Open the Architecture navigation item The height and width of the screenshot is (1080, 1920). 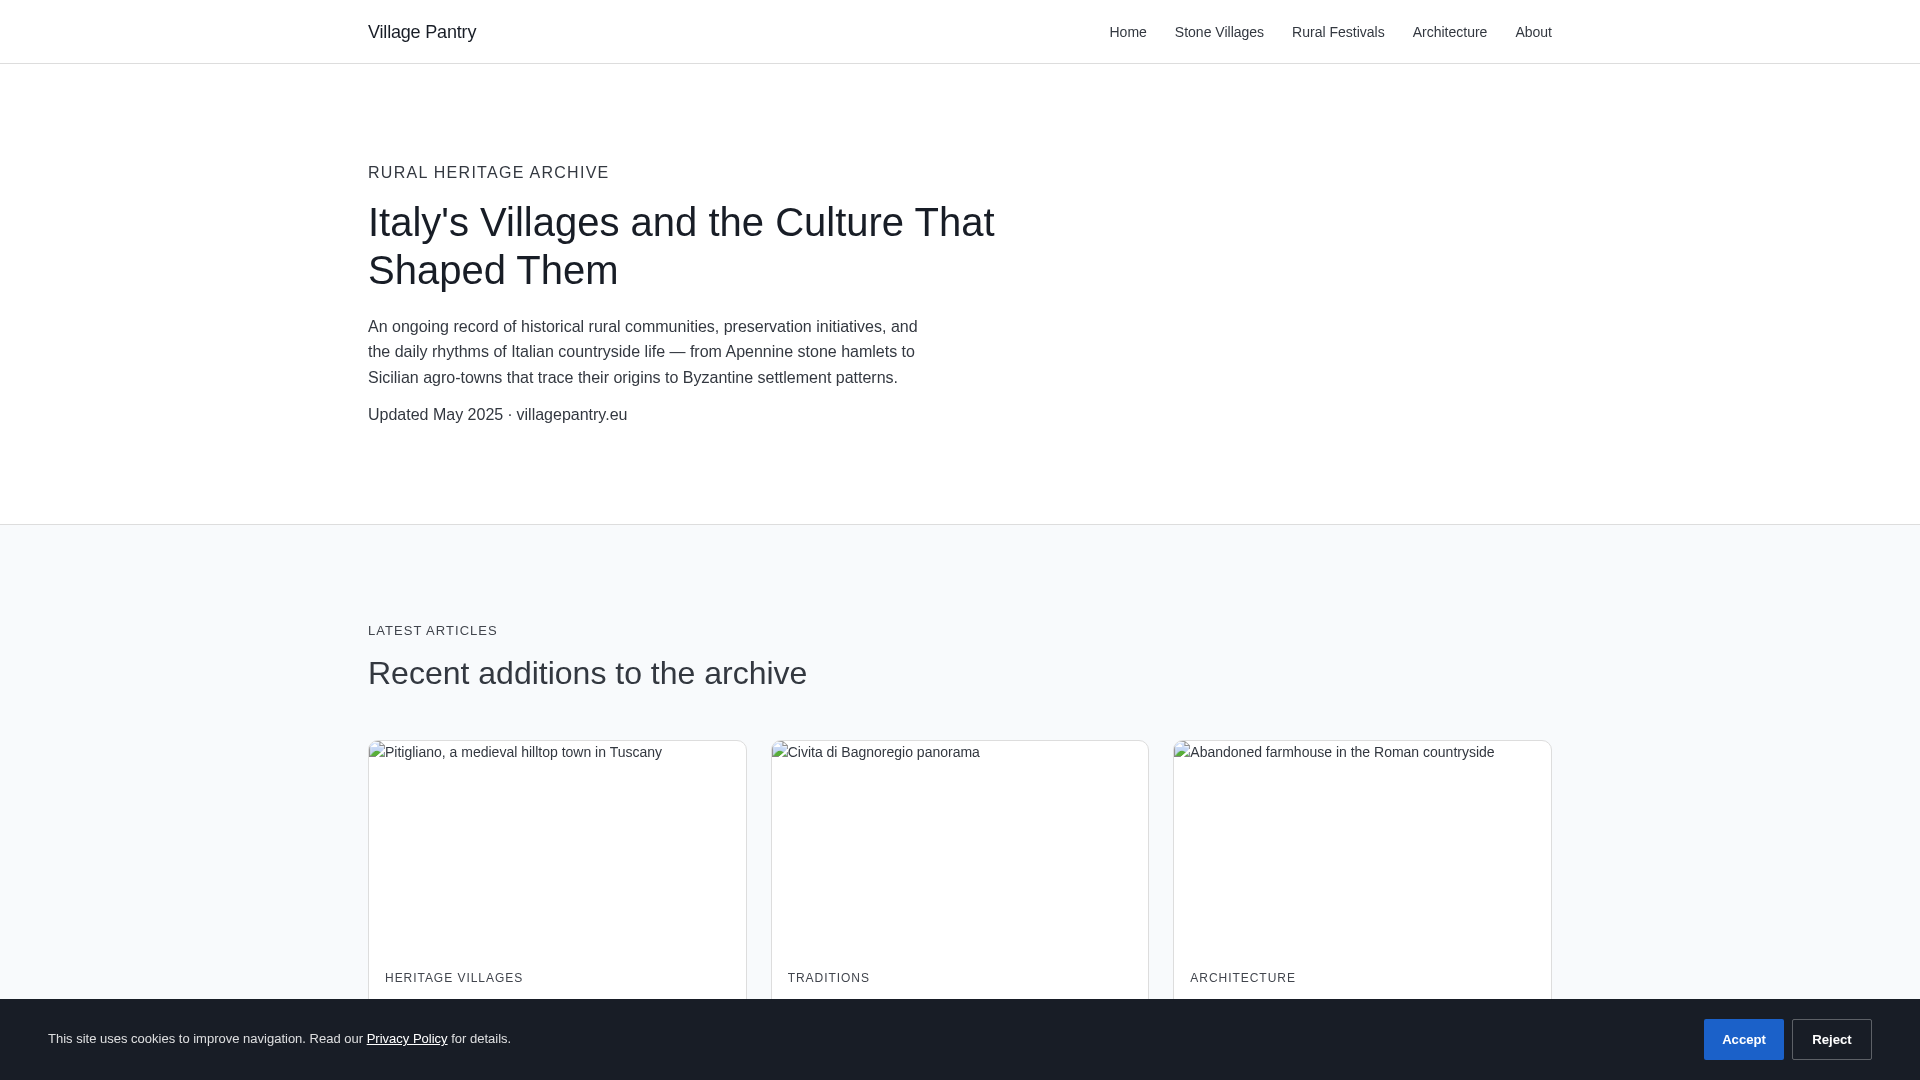1449,32
